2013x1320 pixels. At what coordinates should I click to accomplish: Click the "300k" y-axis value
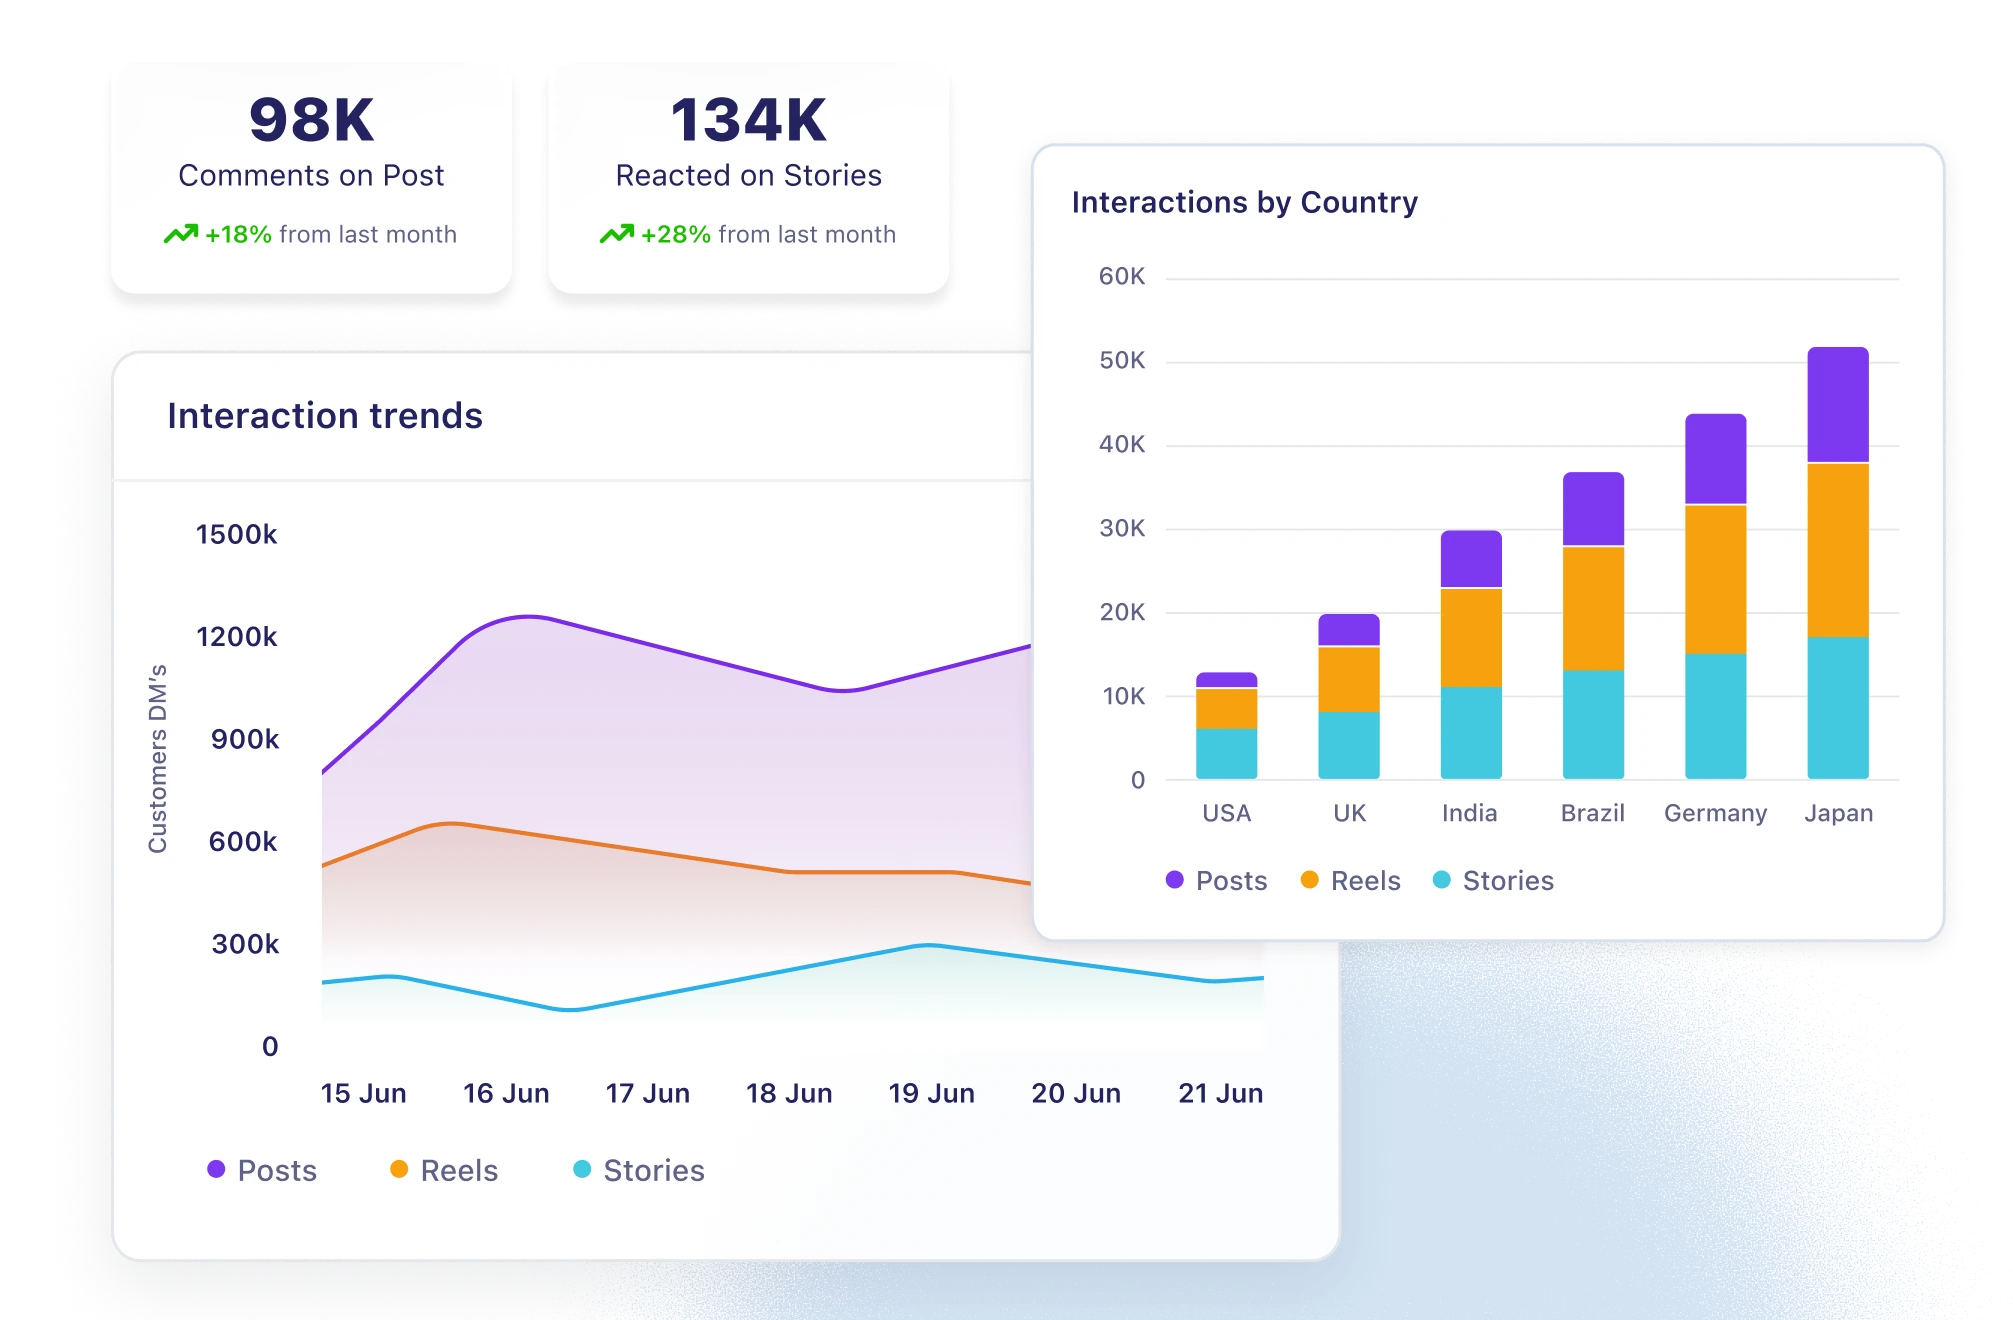[x=245, y=944]
